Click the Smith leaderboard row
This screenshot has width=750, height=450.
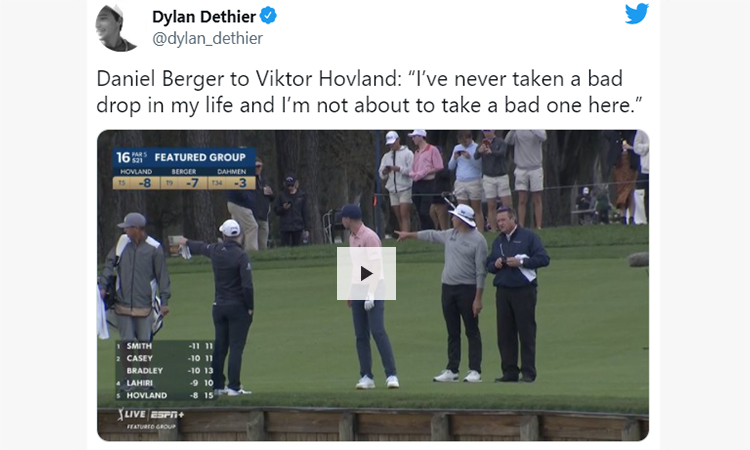165,346
